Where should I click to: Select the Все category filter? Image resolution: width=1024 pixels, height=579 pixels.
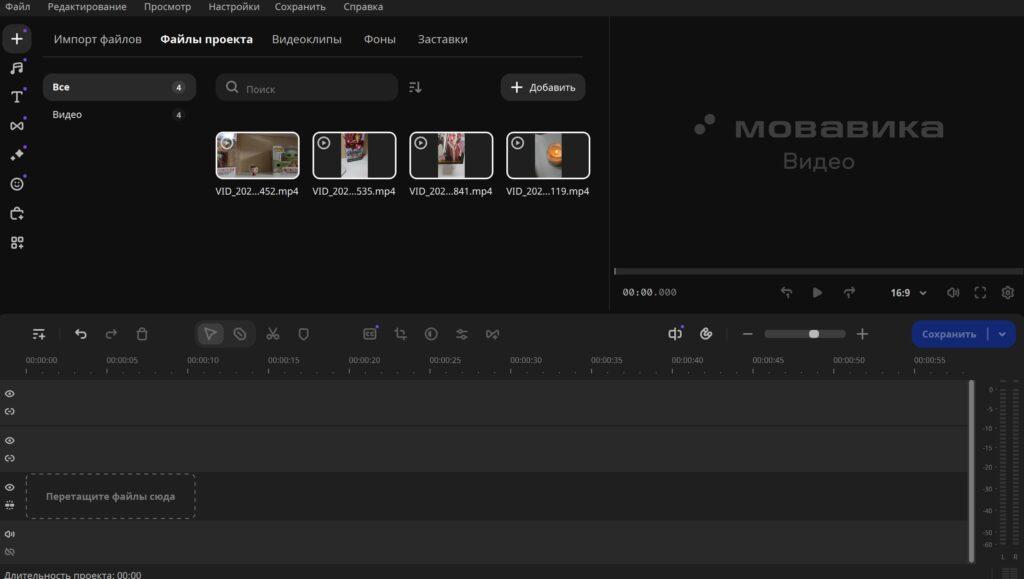coord(120,87)
